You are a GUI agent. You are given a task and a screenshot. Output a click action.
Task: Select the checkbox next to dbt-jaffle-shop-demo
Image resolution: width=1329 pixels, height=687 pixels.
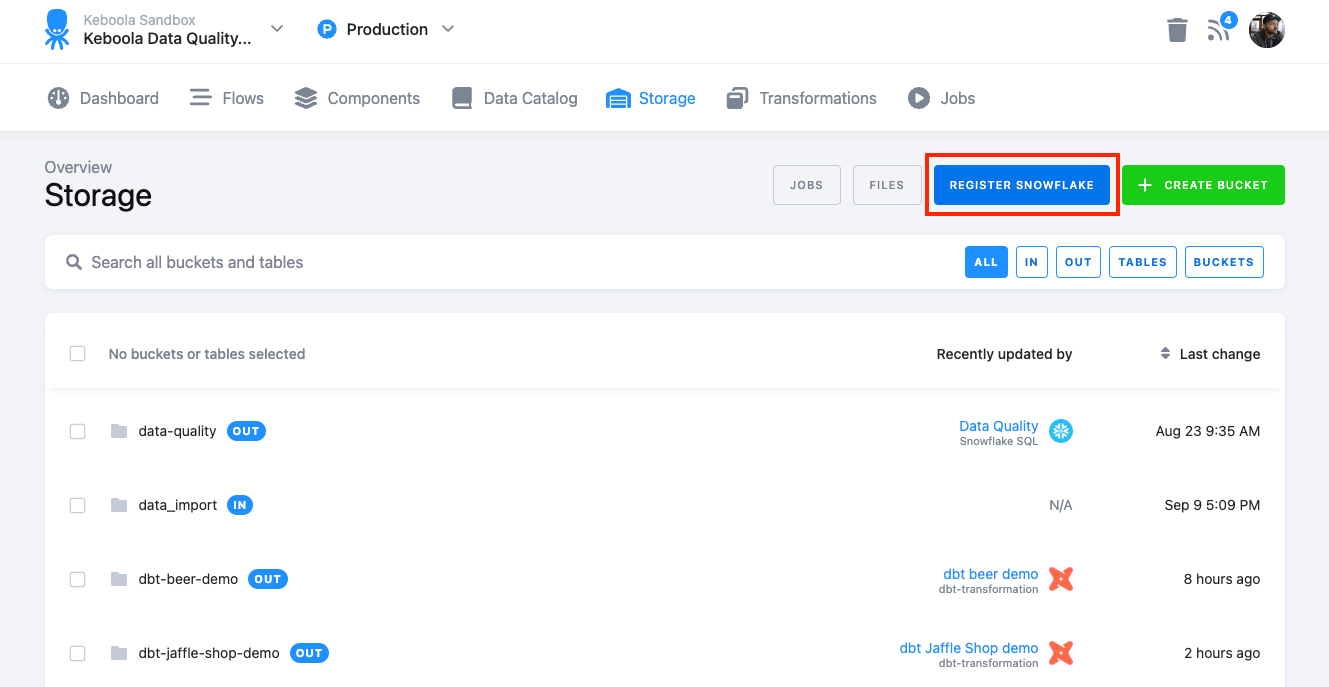pyautogui.click(x=77, y=653)
